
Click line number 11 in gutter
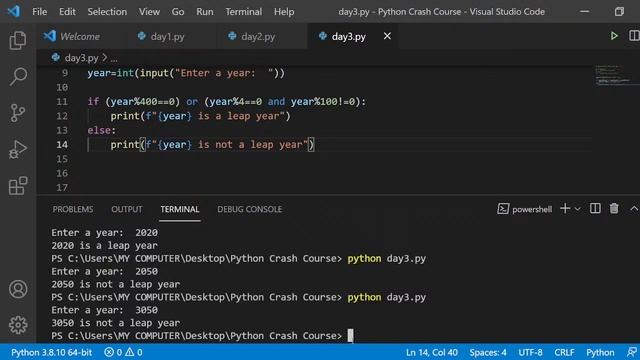point(62,101)
